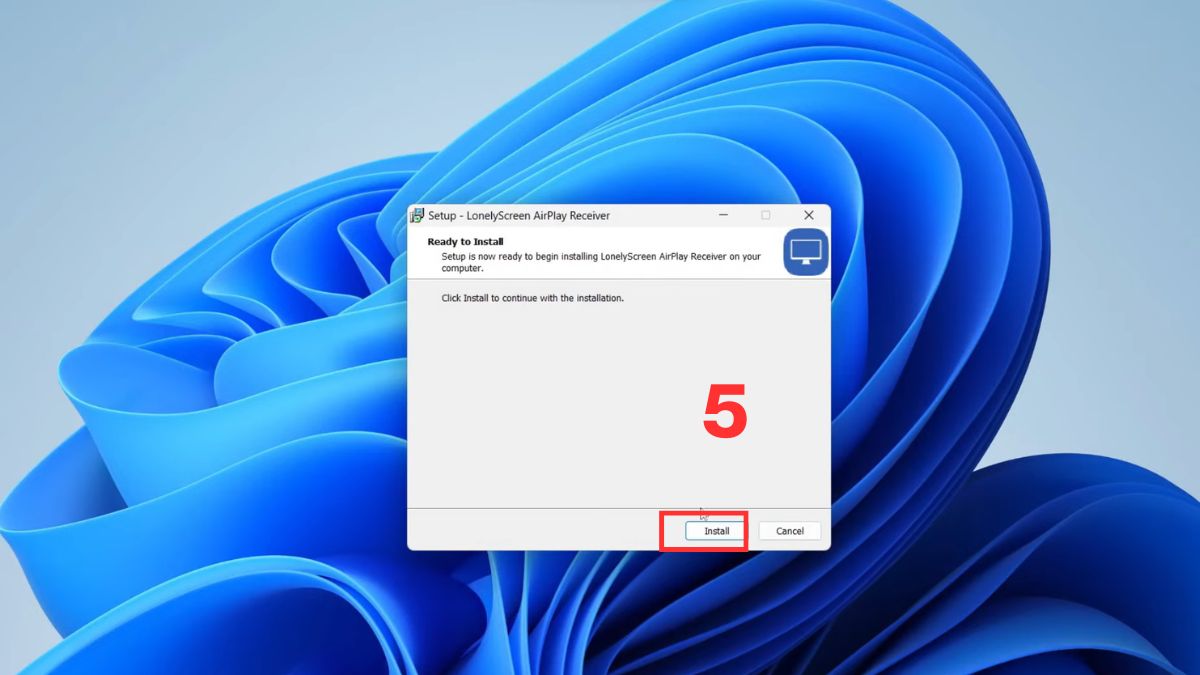Click the red number 5 annotation
The width and height of the screenshot is (1200, 675).
pos(725,413)
